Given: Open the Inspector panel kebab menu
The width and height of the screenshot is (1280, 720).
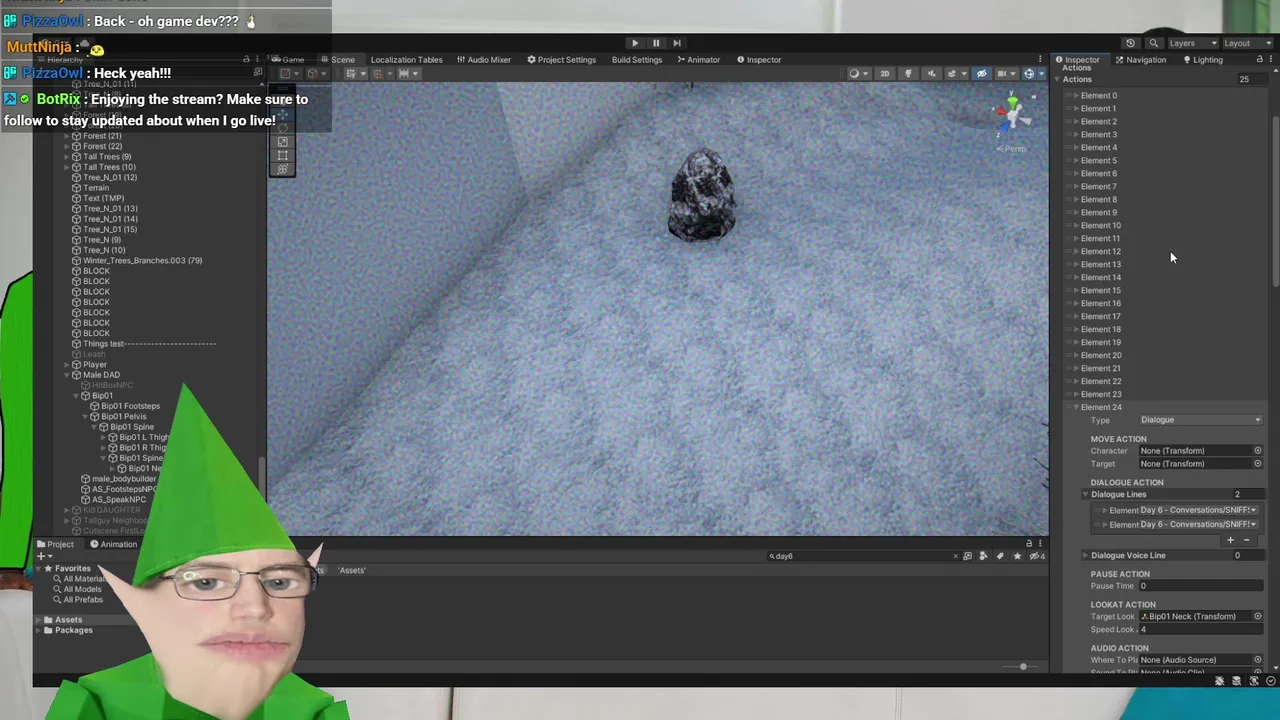Looking at the screenshot, I should (1271, 60).
